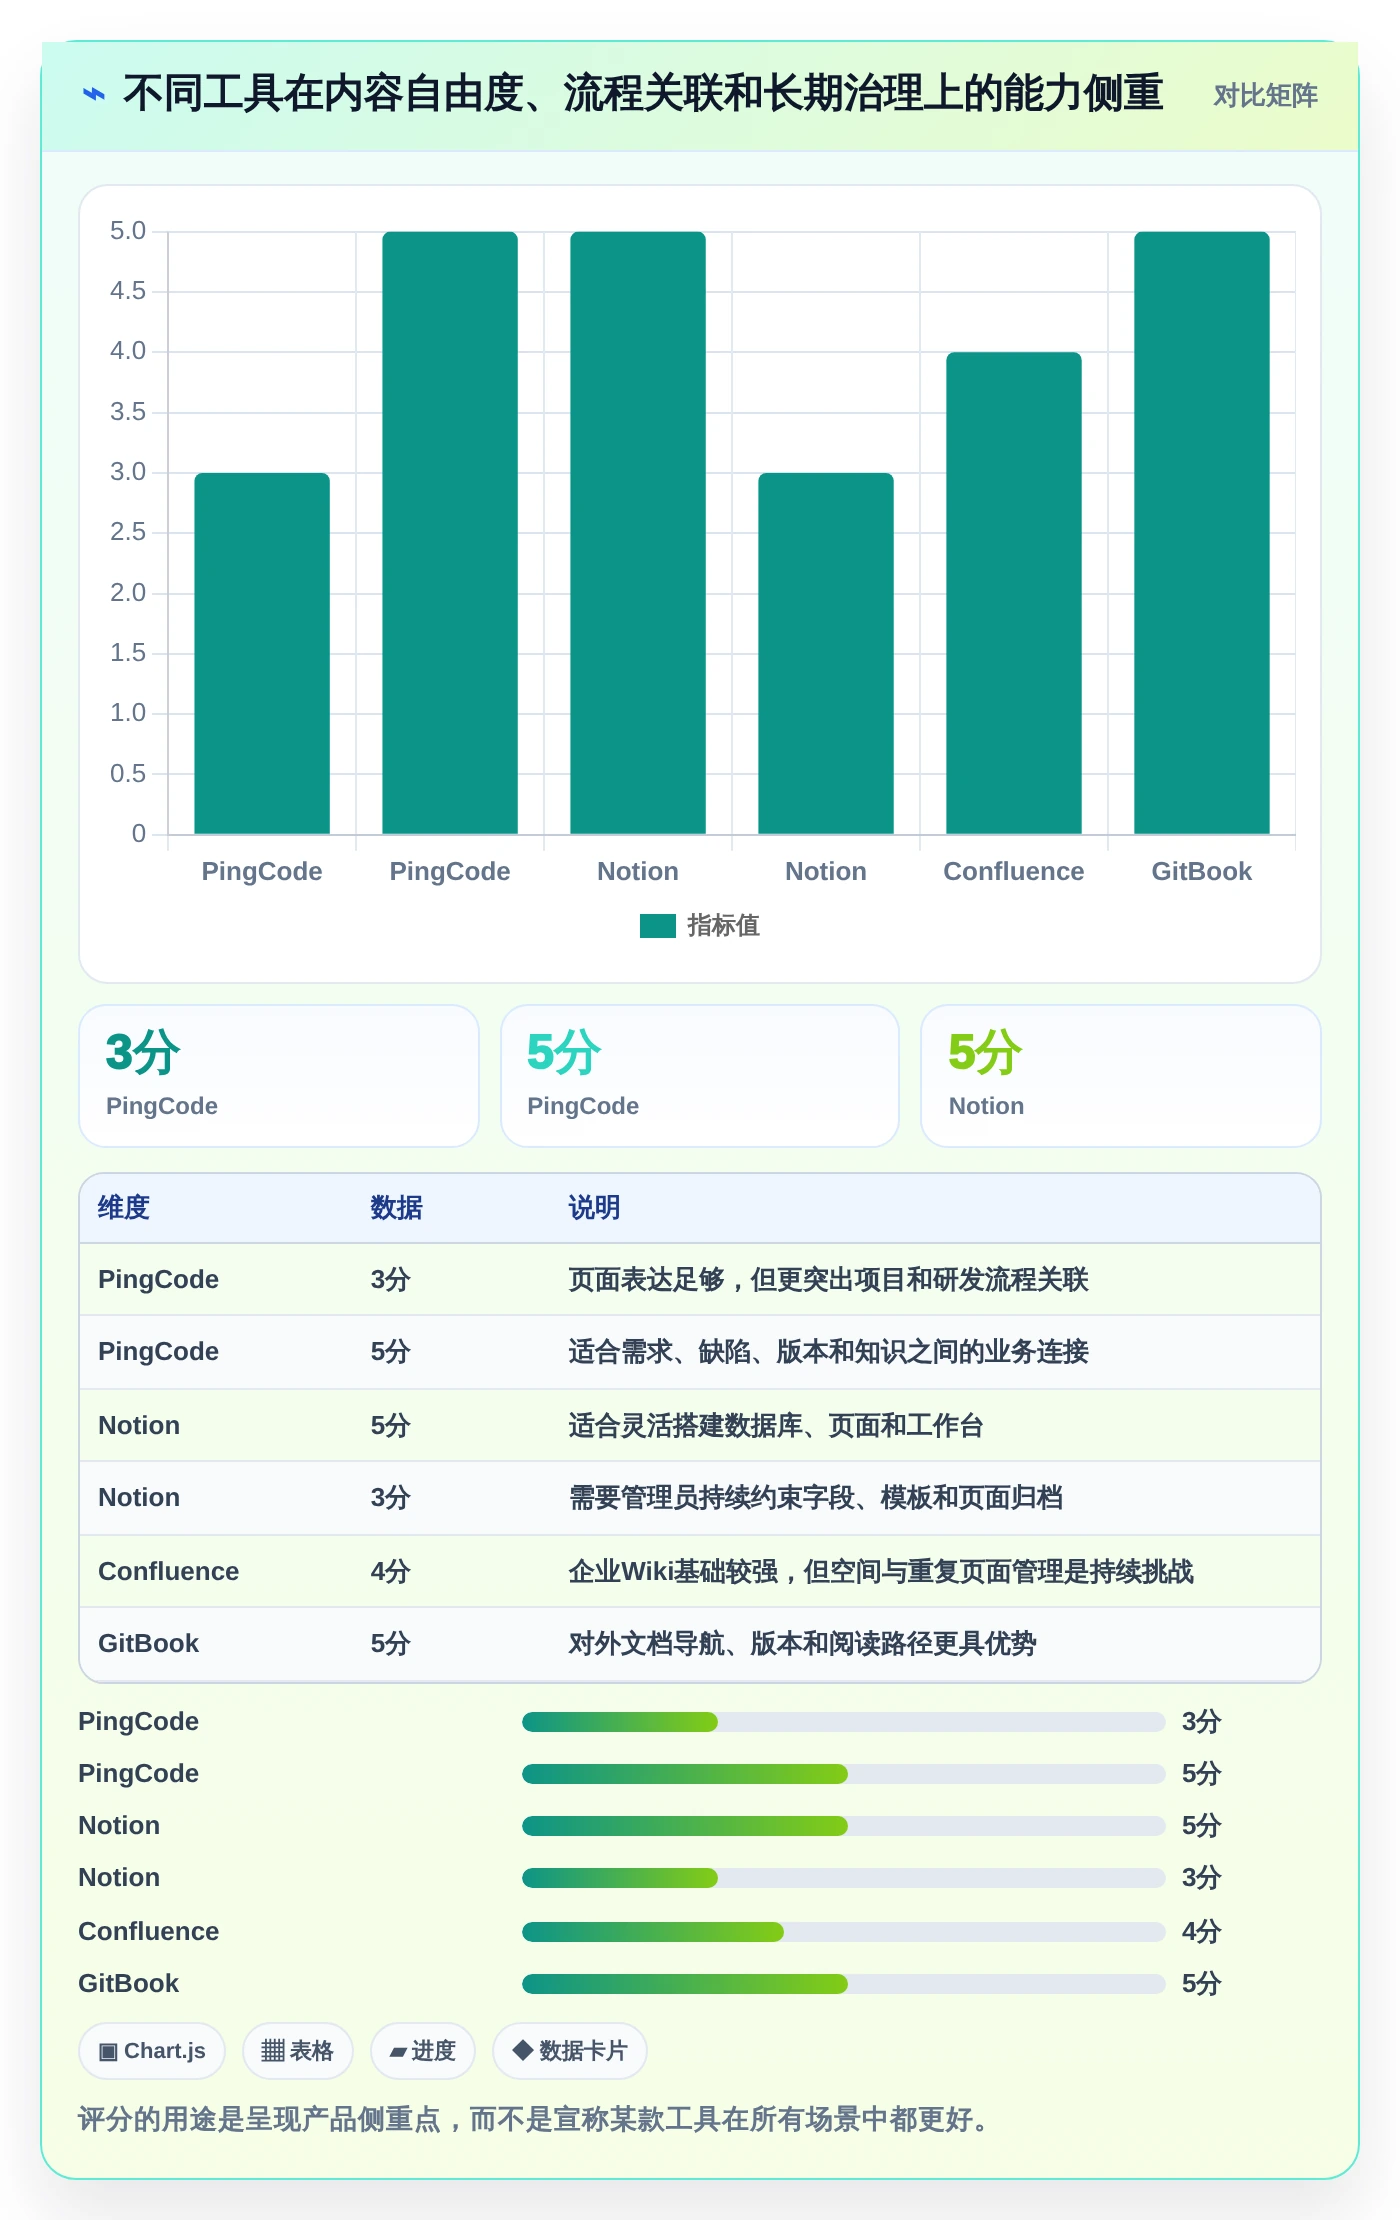Click the chart title about 不同工具
Screen dimensions: 1400x2220
[643, 93]
